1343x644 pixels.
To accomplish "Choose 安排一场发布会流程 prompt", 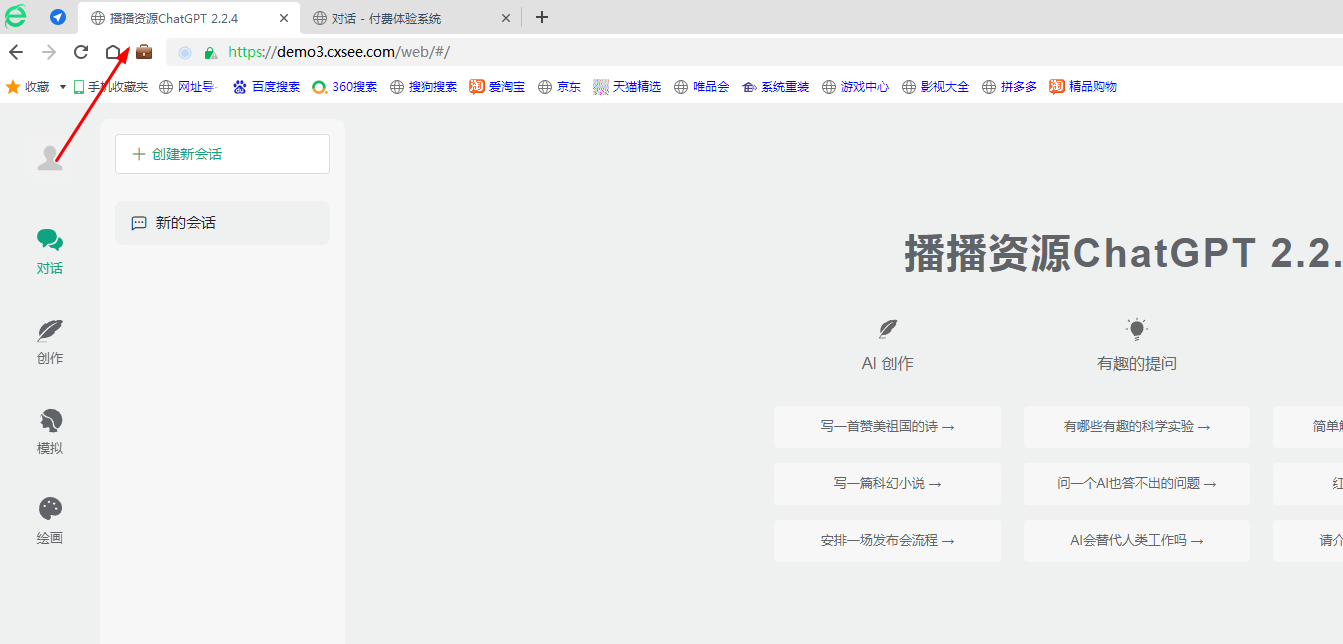I will tap(887, 541).
